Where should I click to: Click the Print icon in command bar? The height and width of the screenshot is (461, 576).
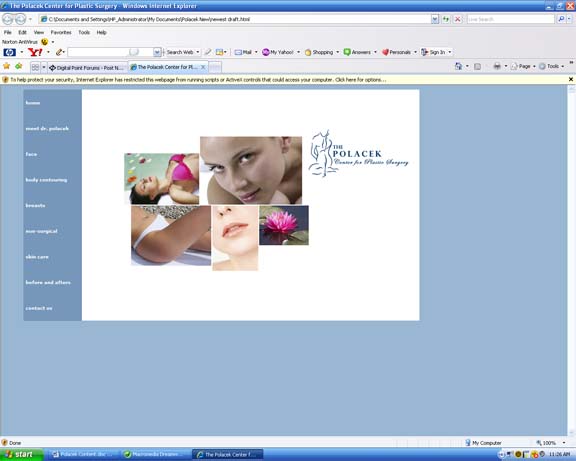497,66
